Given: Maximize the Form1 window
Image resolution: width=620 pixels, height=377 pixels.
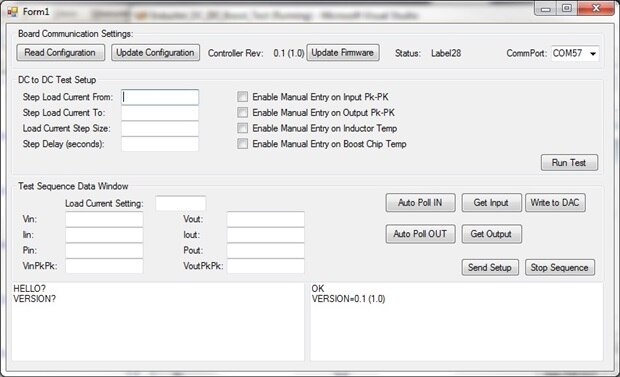Looking at the screenshot, I should click(567, 9).
